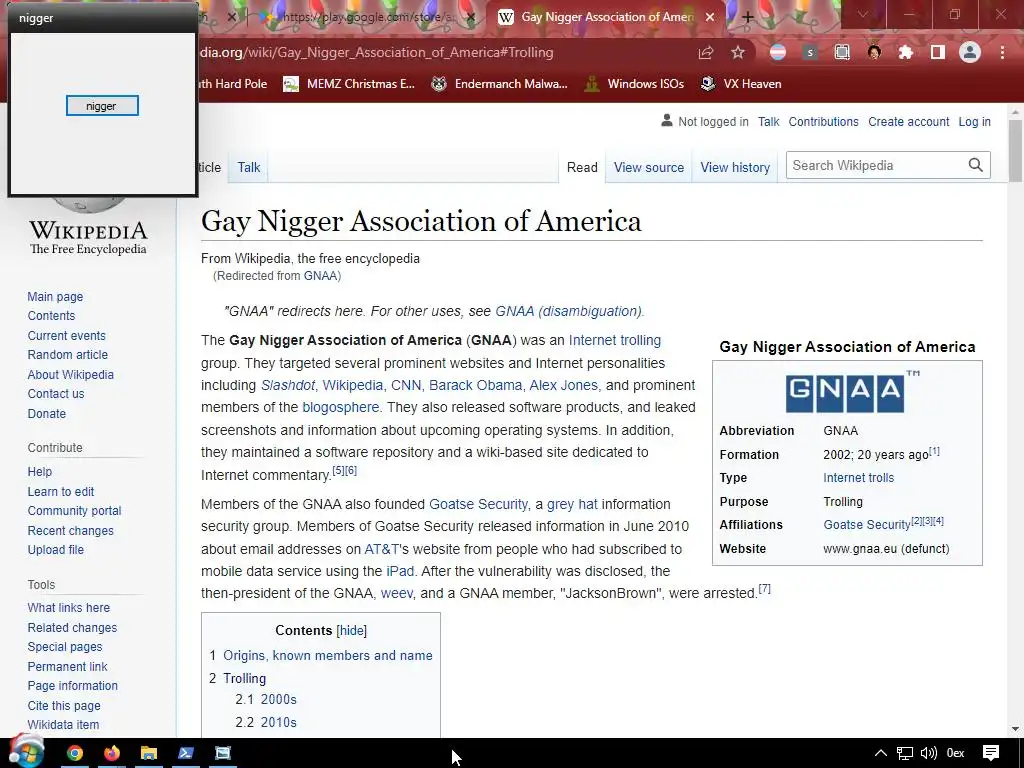Screen dimensions: 1024x768
Task: Click the gray 'S' extension icon
Action: point(810,52)
